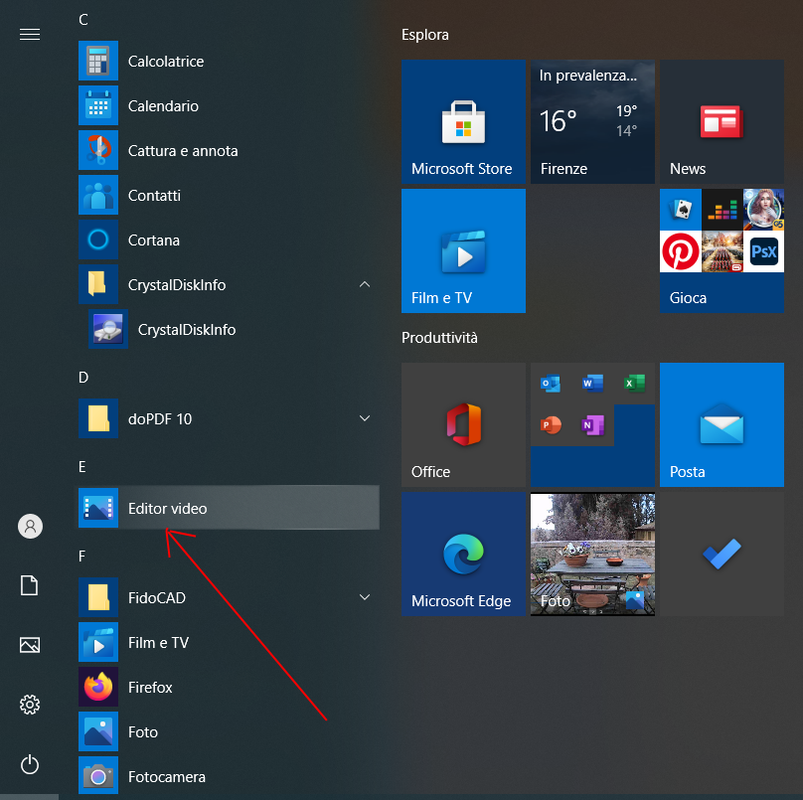Screen dimensions: 803x800
Task: Open the Calendario app icon
Action: [x=98, y=106]
